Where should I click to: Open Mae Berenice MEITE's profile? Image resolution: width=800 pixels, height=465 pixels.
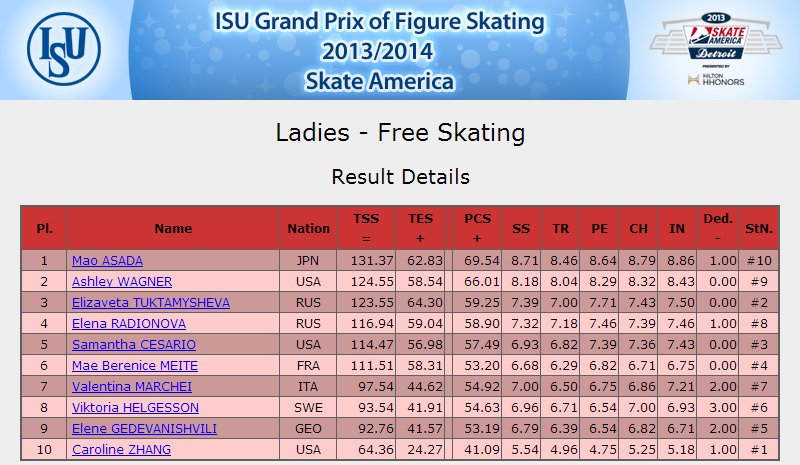[x=135, y=365]
